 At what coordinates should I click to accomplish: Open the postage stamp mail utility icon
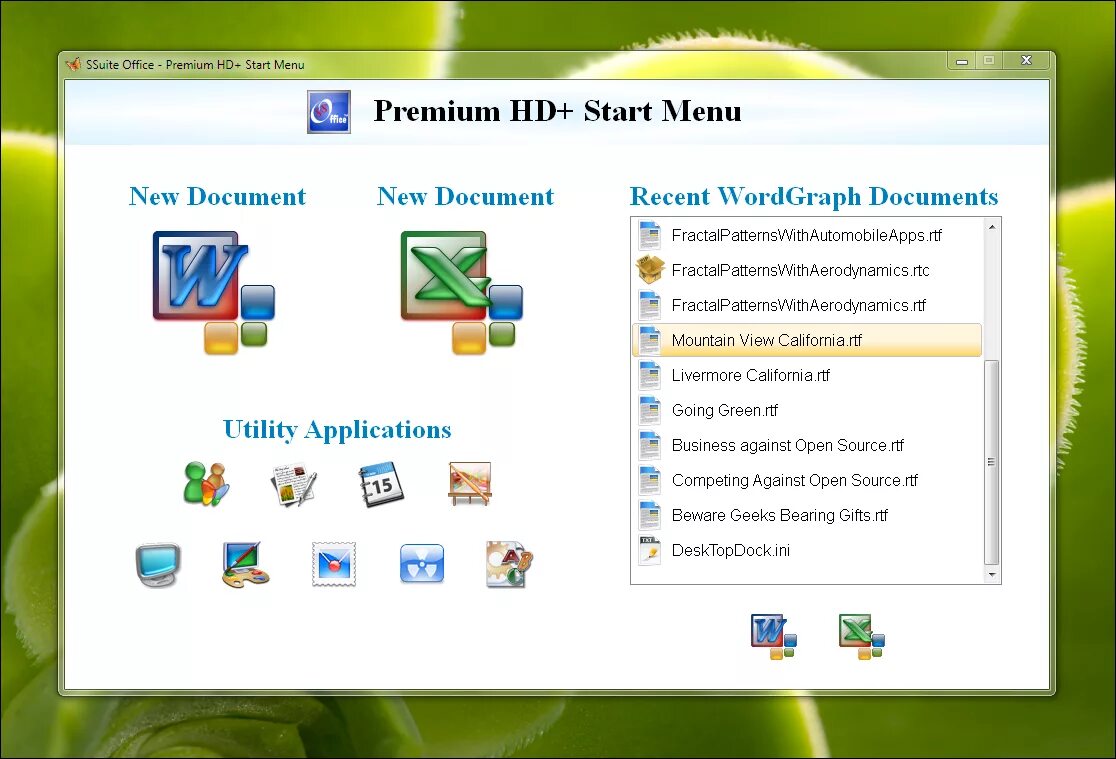coord(334,565)
